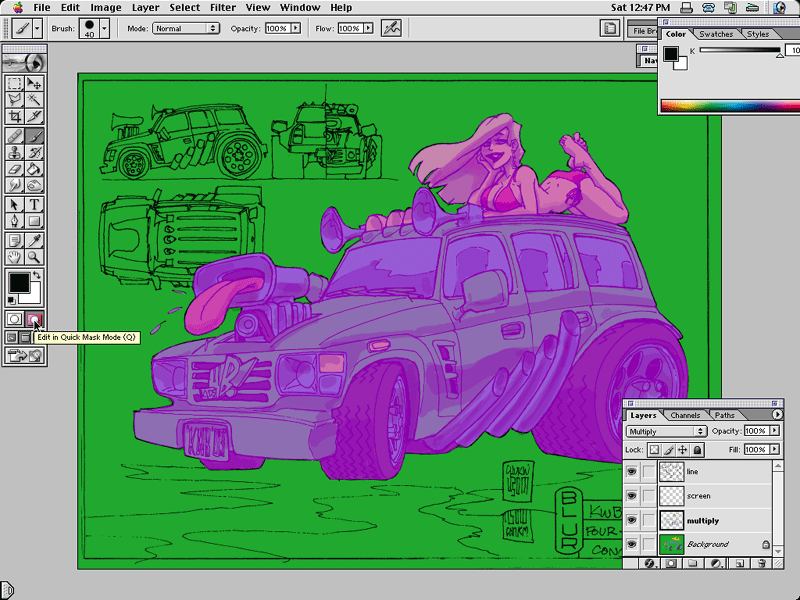800x600 pixels.
Task: Select the Eraser tool
Action: [14, 169]
